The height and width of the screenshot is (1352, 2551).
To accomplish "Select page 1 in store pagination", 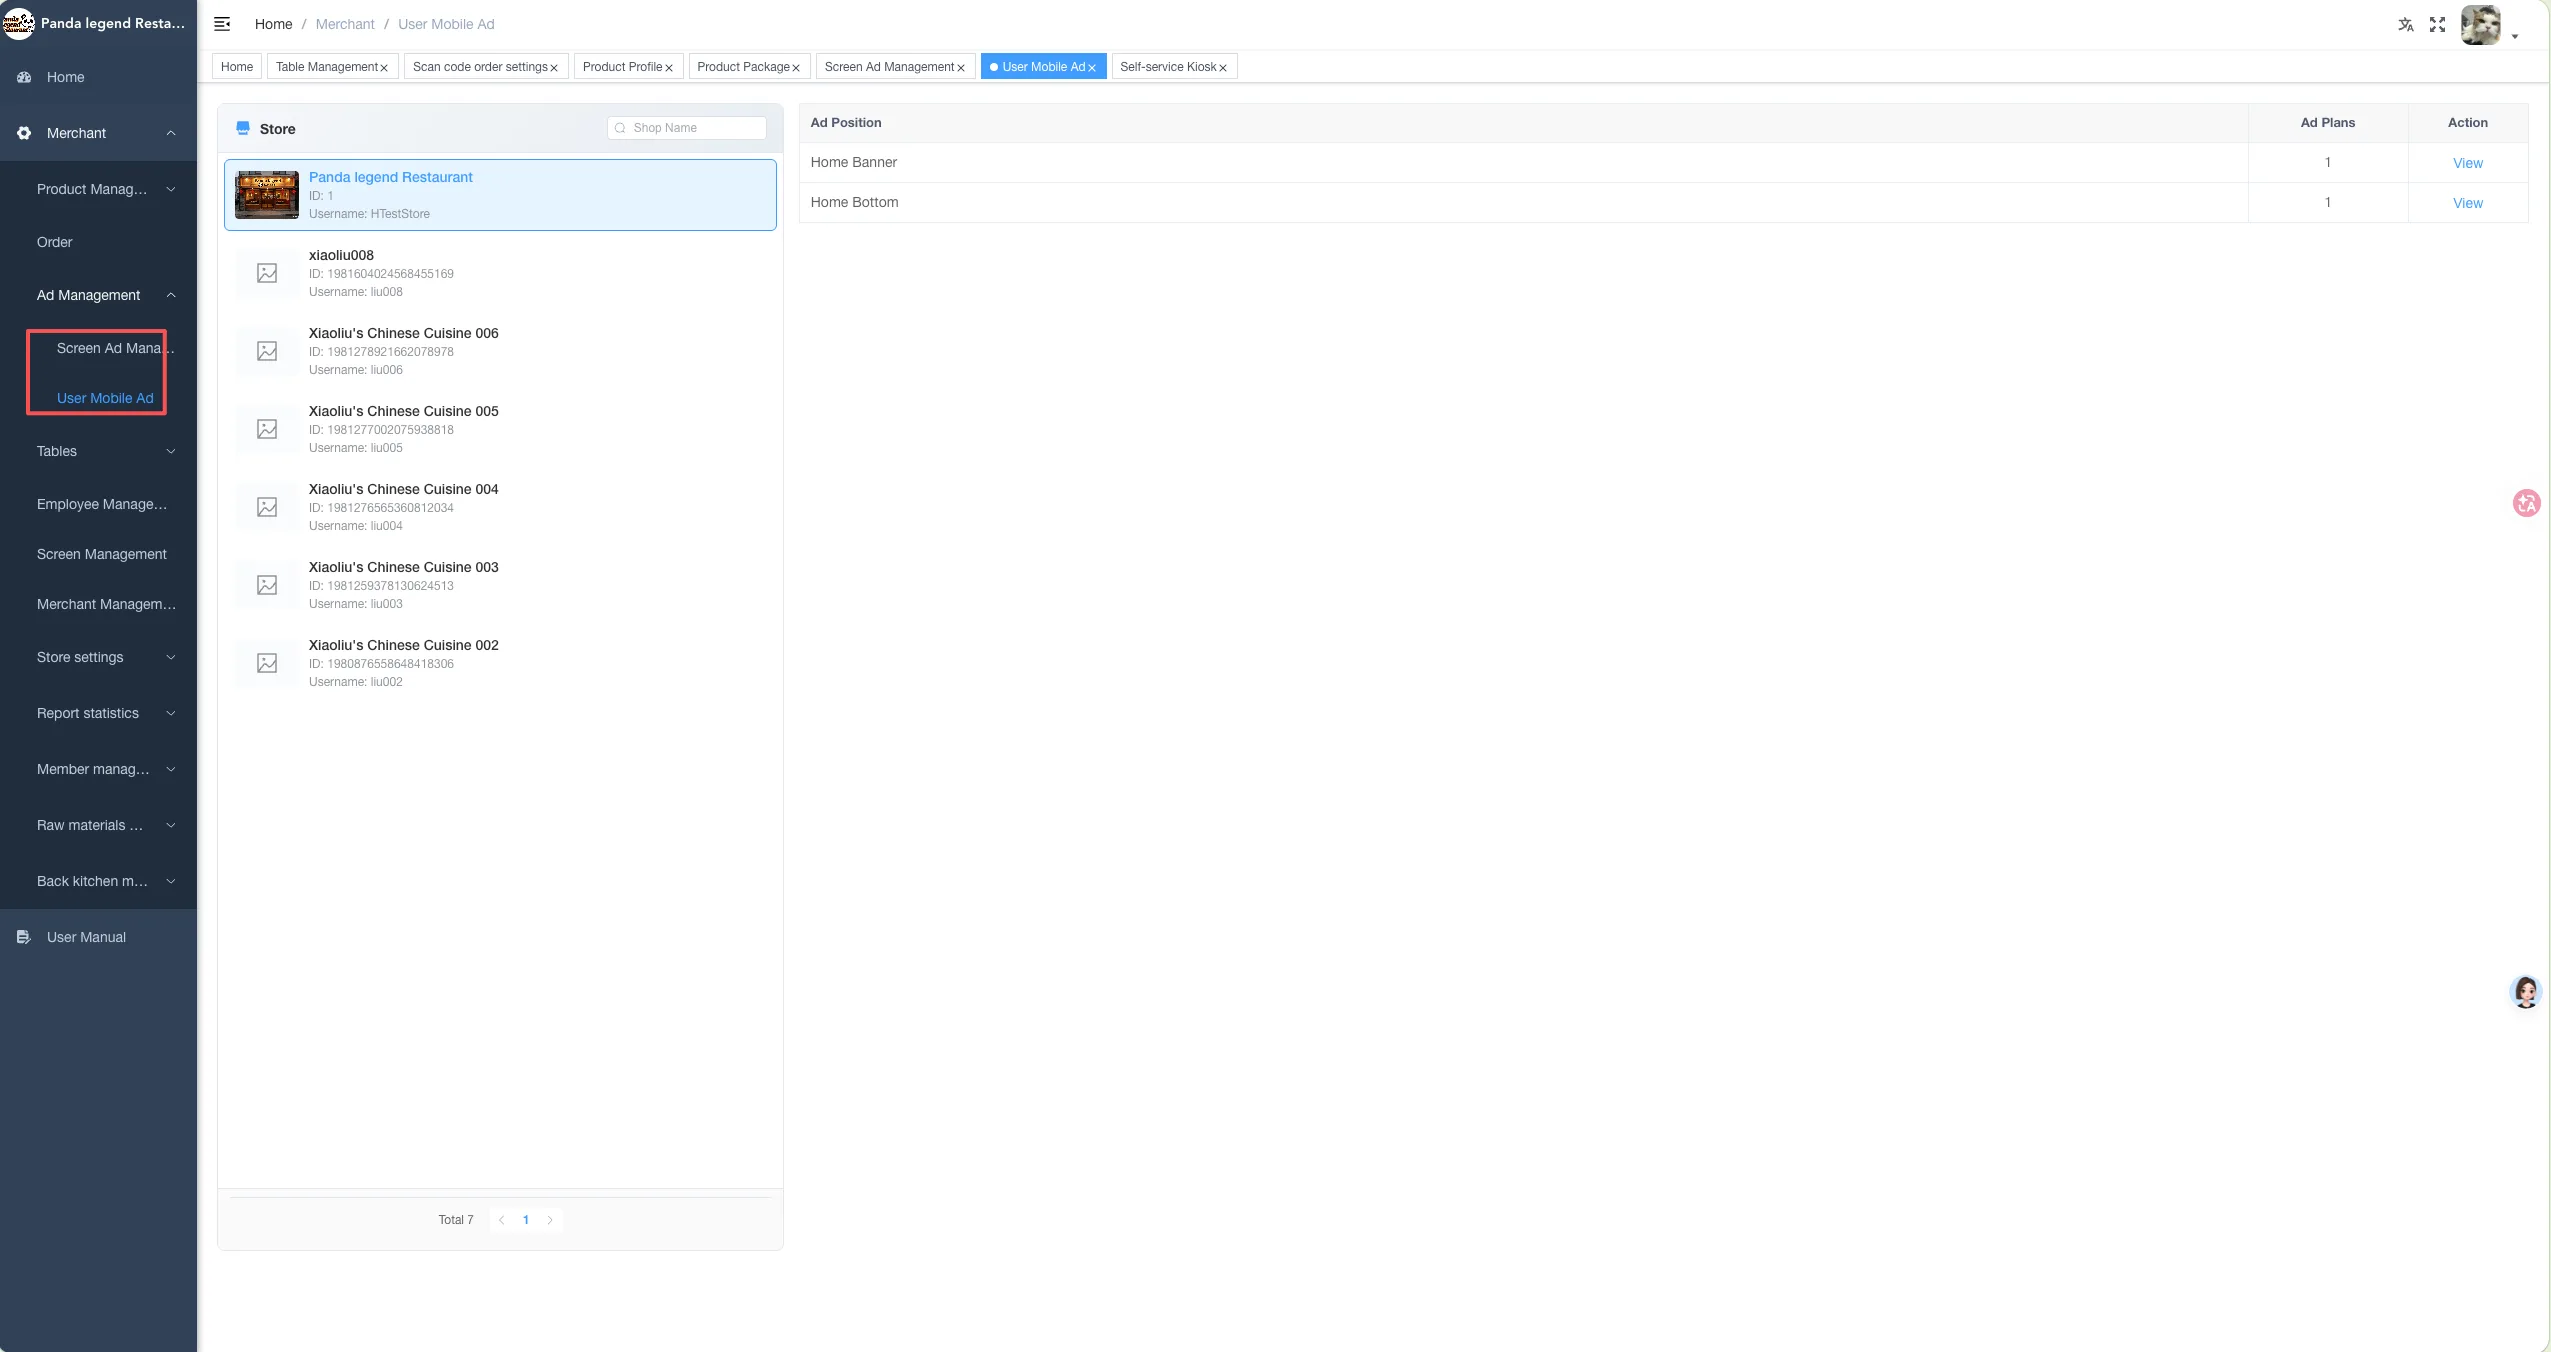I will pyautogui.click(x=526, y=1220).
